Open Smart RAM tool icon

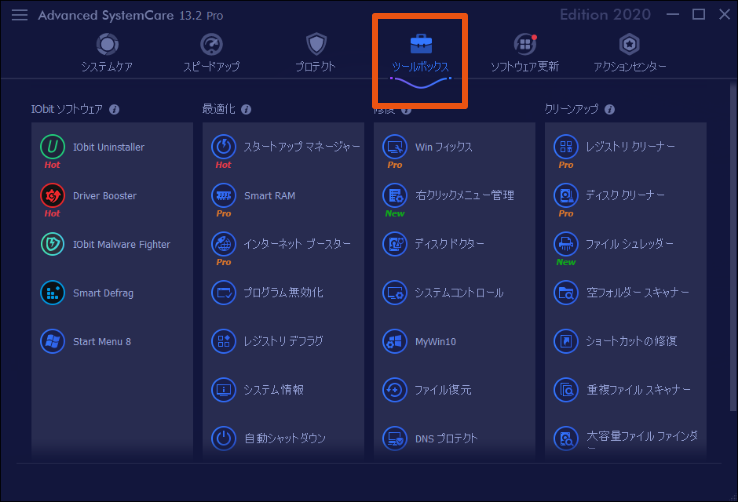pyautogui.click(x=224, y=195)
